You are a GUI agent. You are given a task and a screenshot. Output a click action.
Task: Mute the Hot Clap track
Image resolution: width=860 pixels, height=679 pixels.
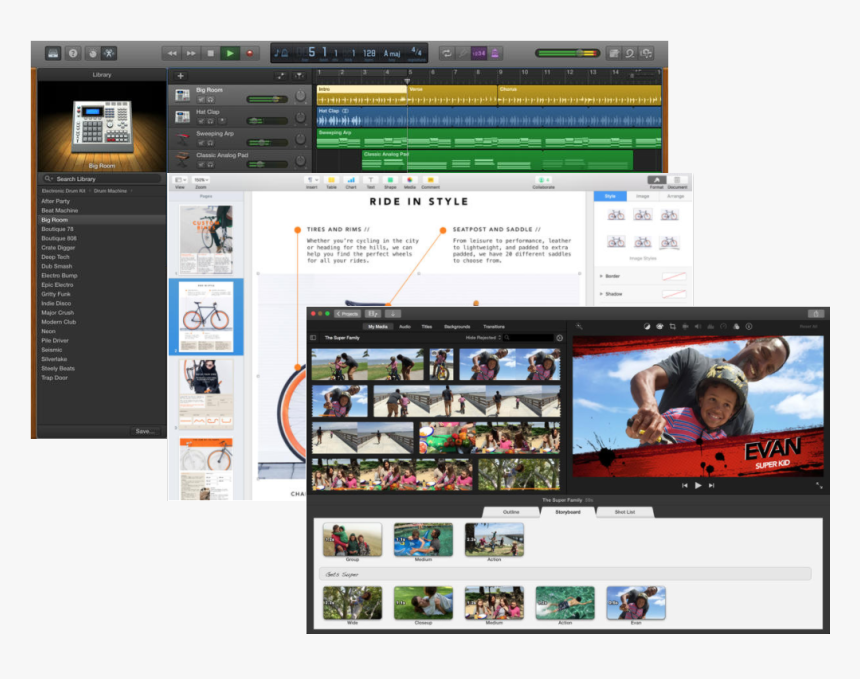point(200,120)
